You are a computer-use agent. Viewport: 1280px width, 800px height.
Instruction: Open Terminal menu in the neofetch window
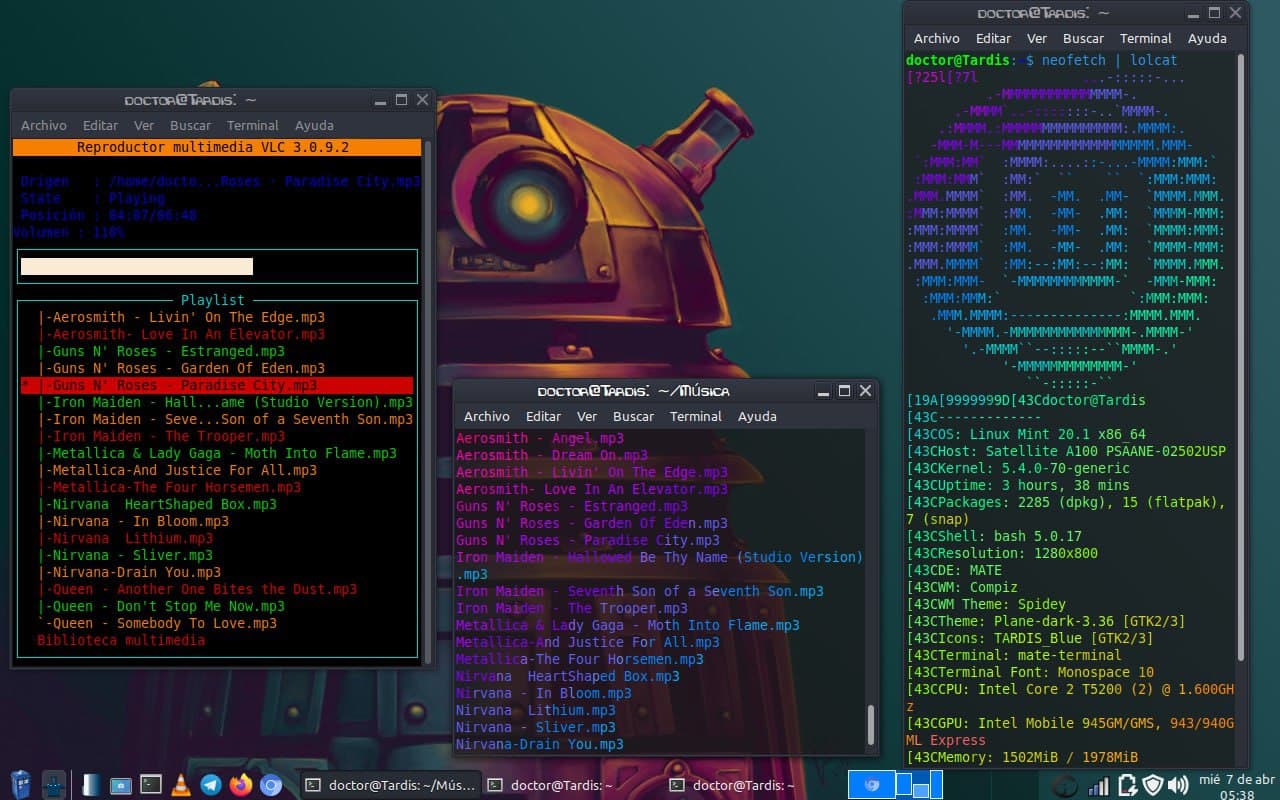[x=1145, y=38]
